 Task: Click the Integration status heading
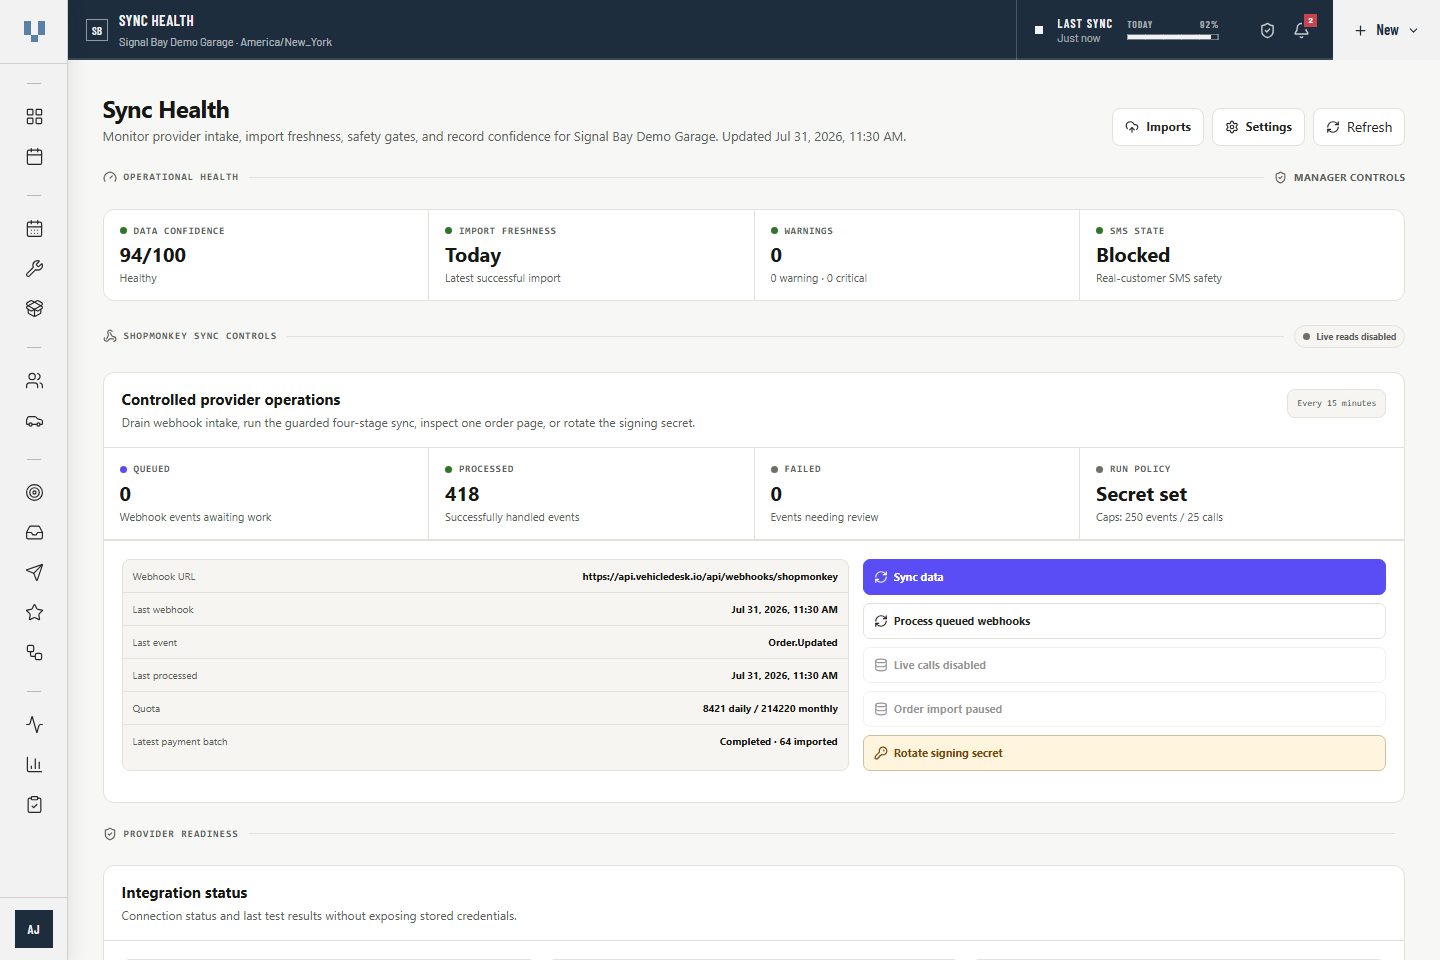click(x=184, y=893)
